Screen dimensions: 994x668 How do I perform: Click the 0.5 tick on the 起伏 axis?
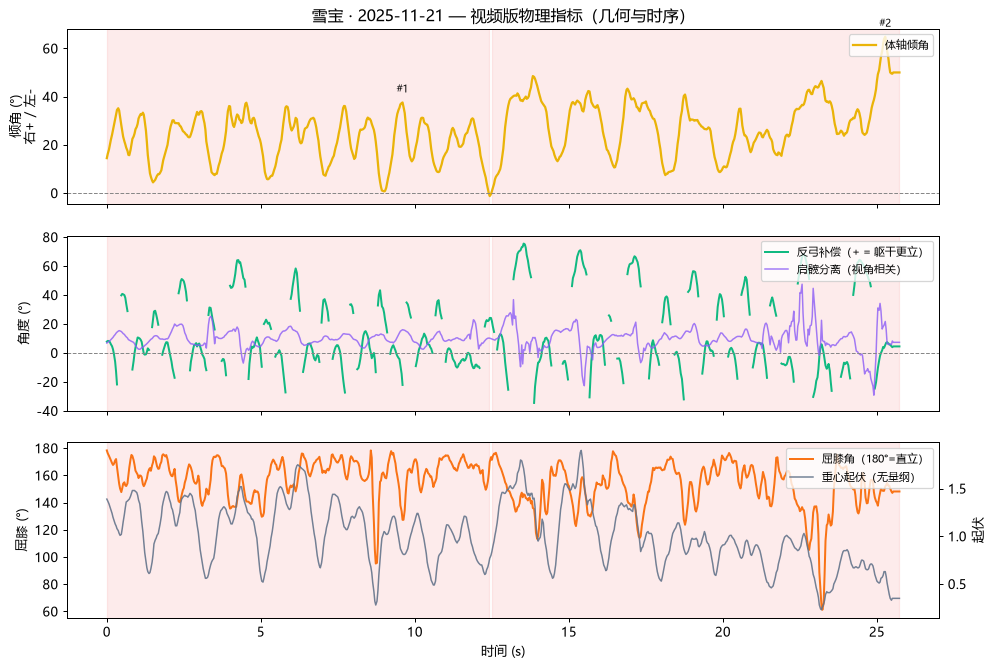point(957,584)
